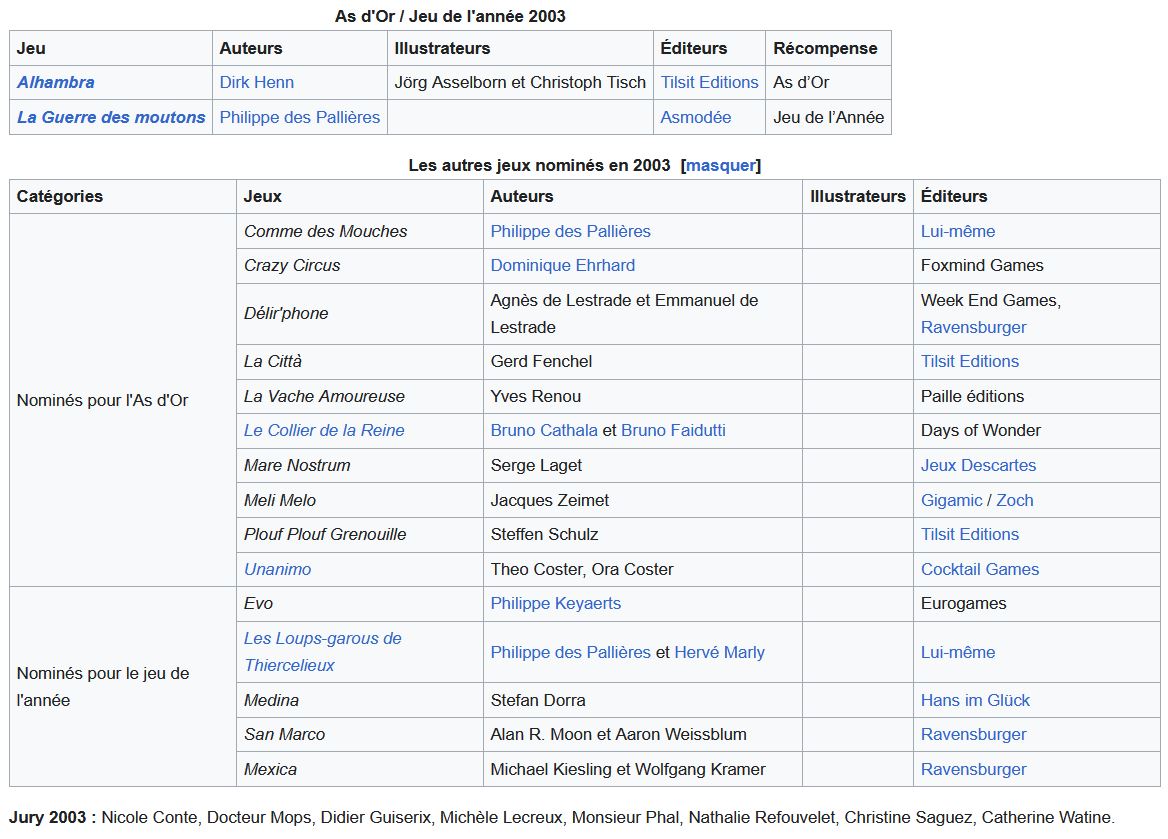Open Tilsit Editions link in Plouf Plouf Grenouille row
1168x839 pixels.
(x=970, y=535)
